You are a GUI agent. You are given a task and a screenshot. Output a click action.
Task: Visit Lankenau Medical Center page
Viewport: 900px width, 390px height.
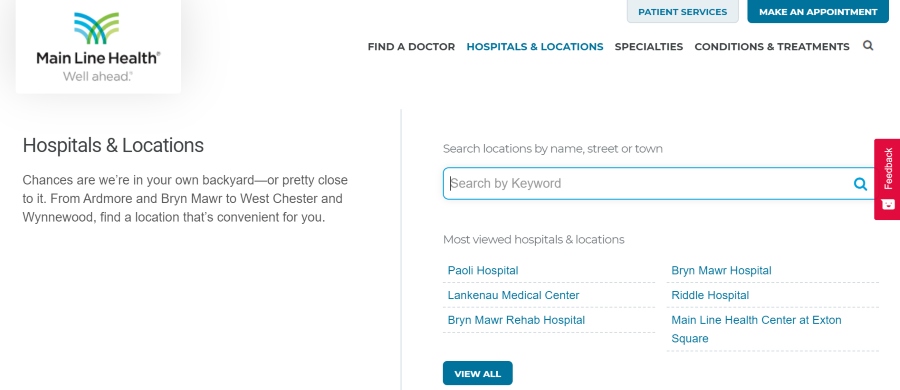pyautogui.click(x=513, y=295)
